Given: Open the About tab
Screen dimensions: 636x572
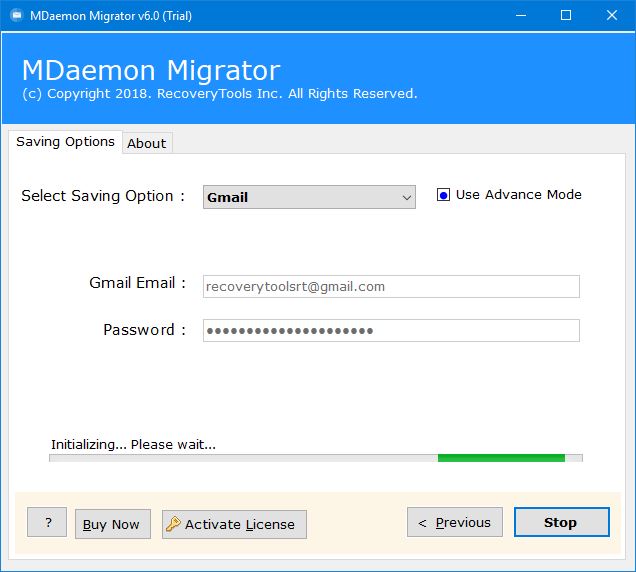Looking at the screenshot, I should click(x=147, y=143).
